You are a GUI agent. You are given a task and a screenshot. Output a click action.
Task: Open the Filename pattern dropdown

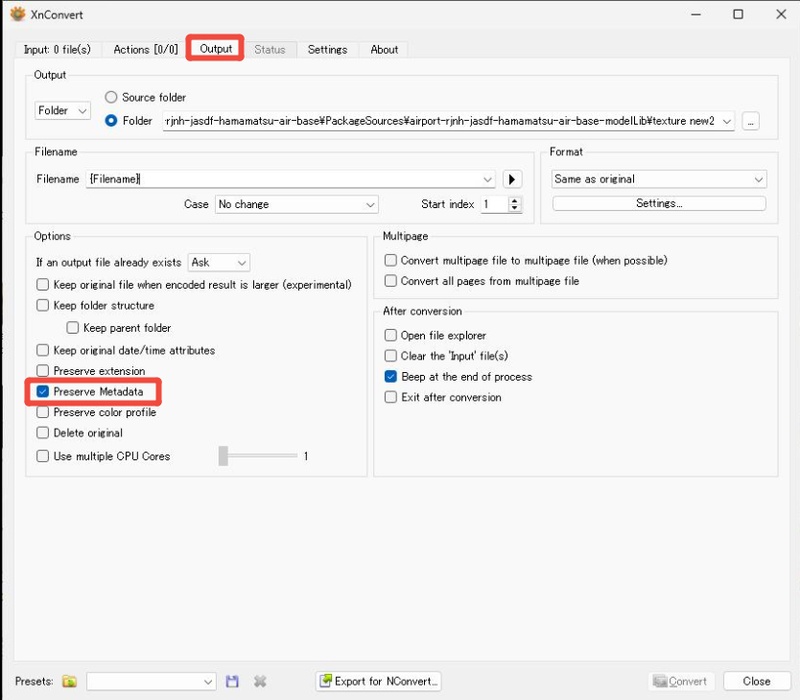click(487, 179)
